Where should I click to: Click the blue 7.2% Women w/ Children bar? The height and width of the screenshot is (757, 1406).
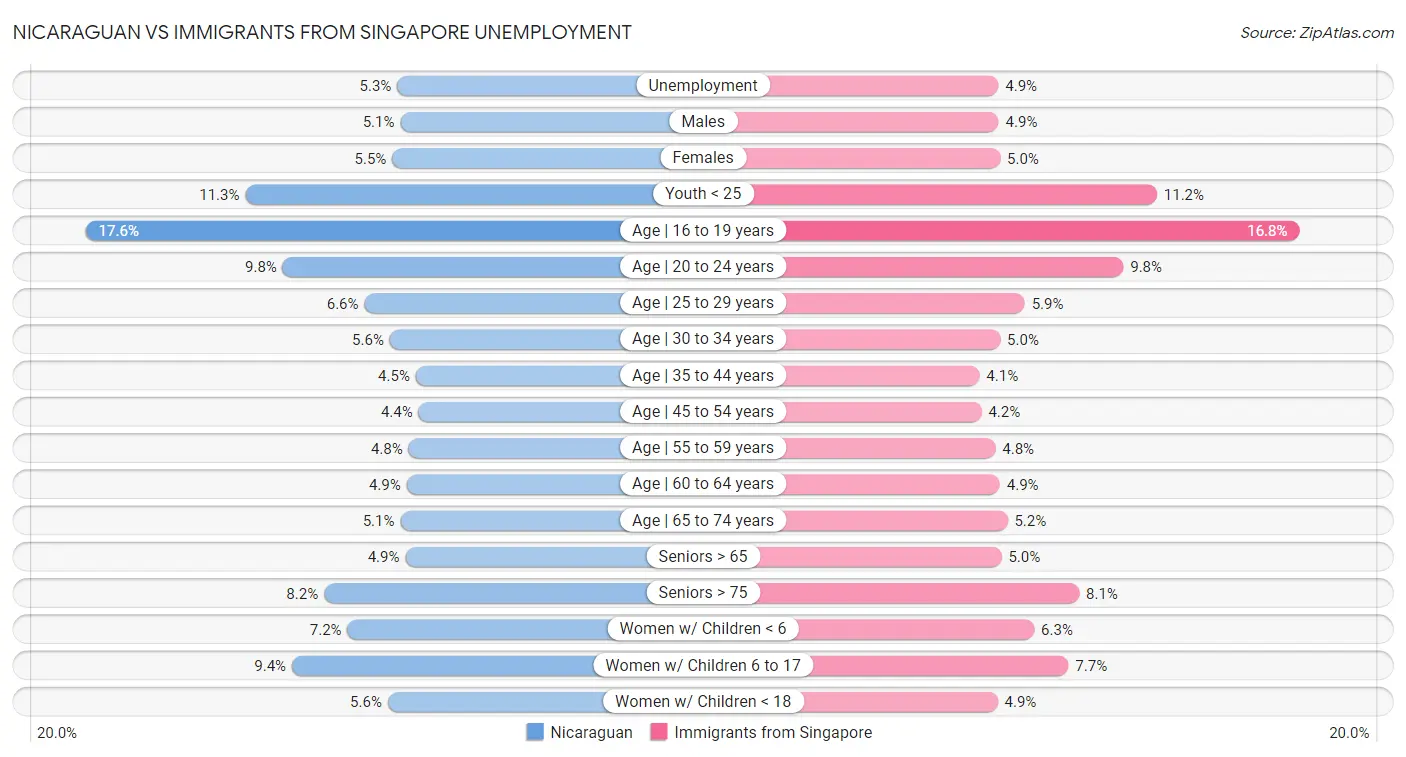click(480, 629)
